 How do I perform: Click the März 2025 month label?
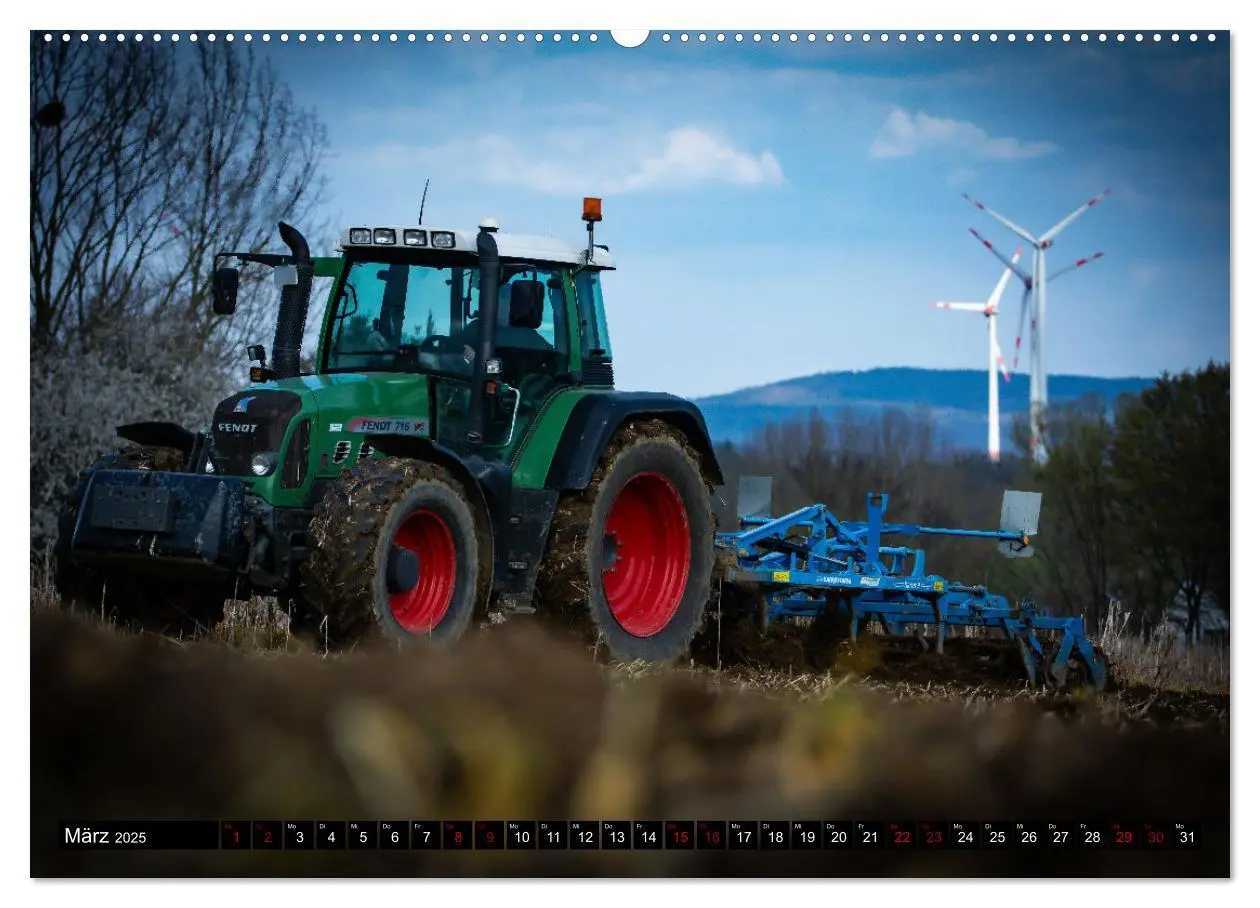(105, 837)
